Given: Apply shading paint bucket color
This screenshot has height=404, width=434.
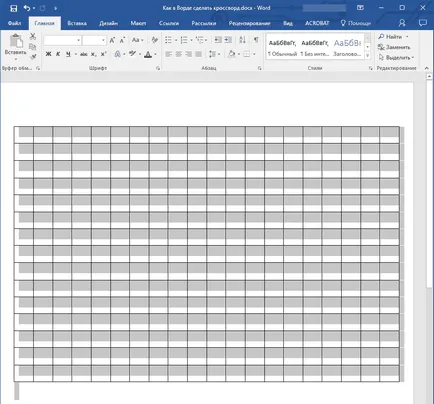Looking at the screenshot, I should click(232, 54).
